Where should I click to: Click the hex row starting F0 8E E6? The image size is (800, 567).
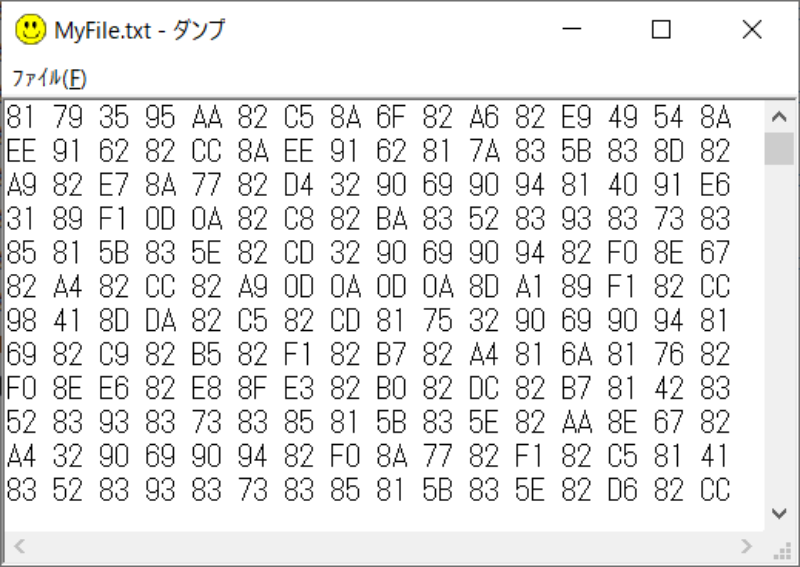point(368,389)
